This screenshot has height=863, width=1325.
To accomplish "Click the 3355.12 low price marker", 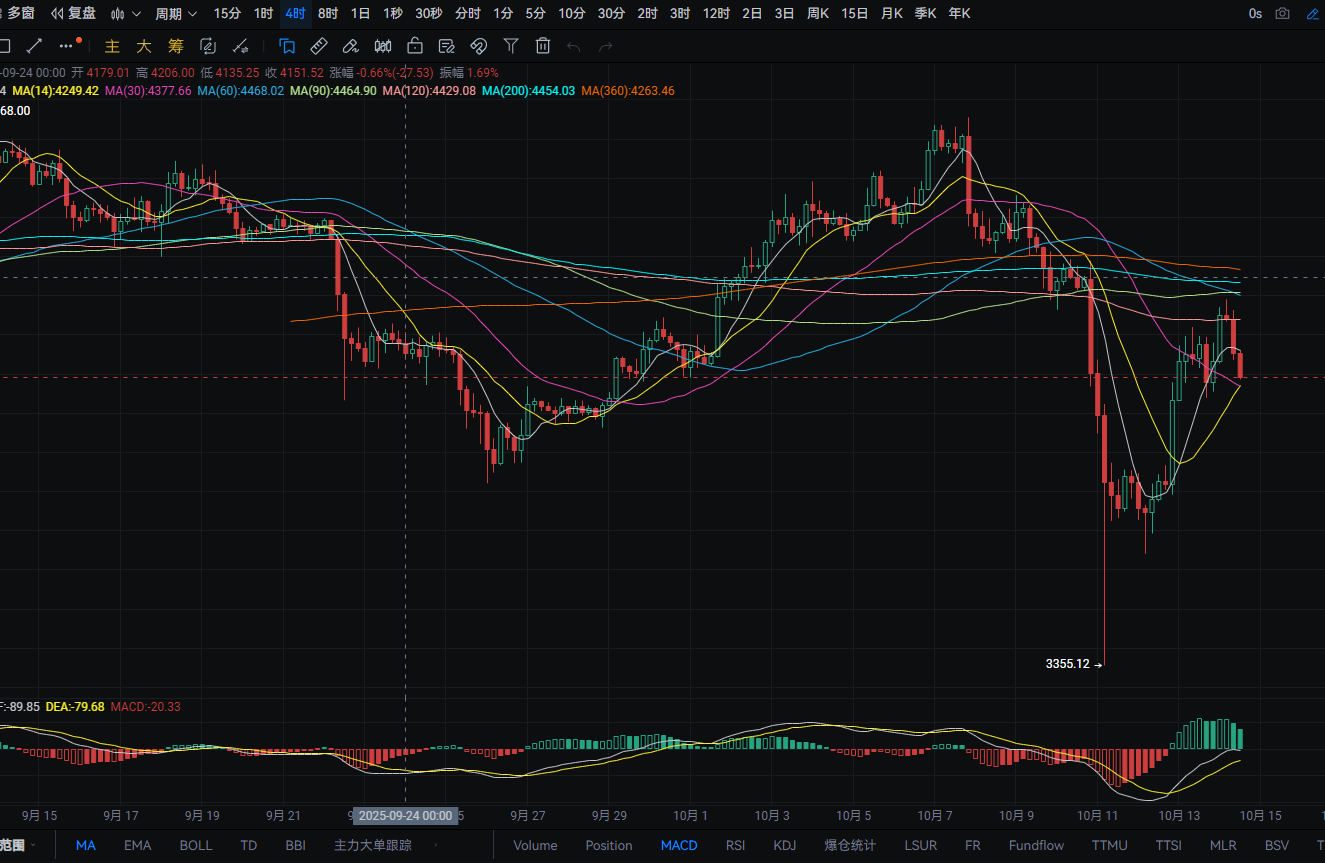I will [1067, 664].
